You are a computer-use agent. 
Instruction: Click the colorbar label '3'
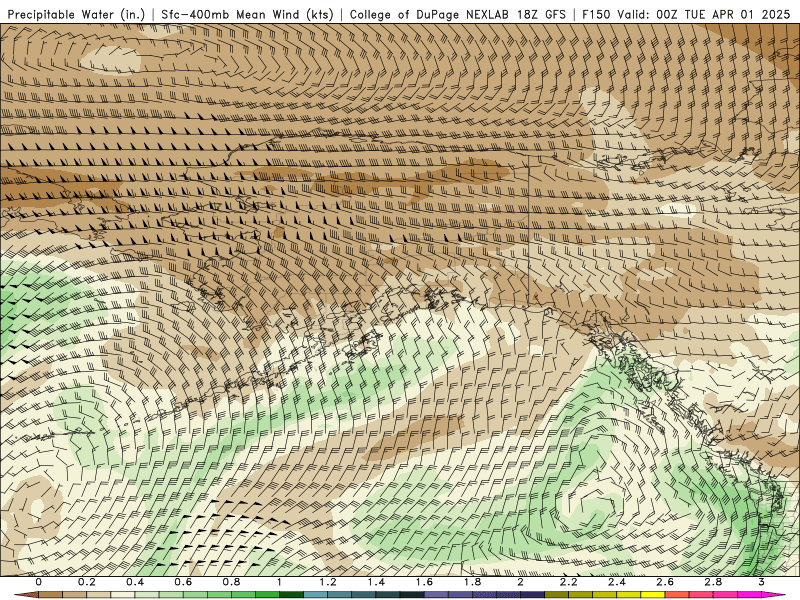point(761,582)
